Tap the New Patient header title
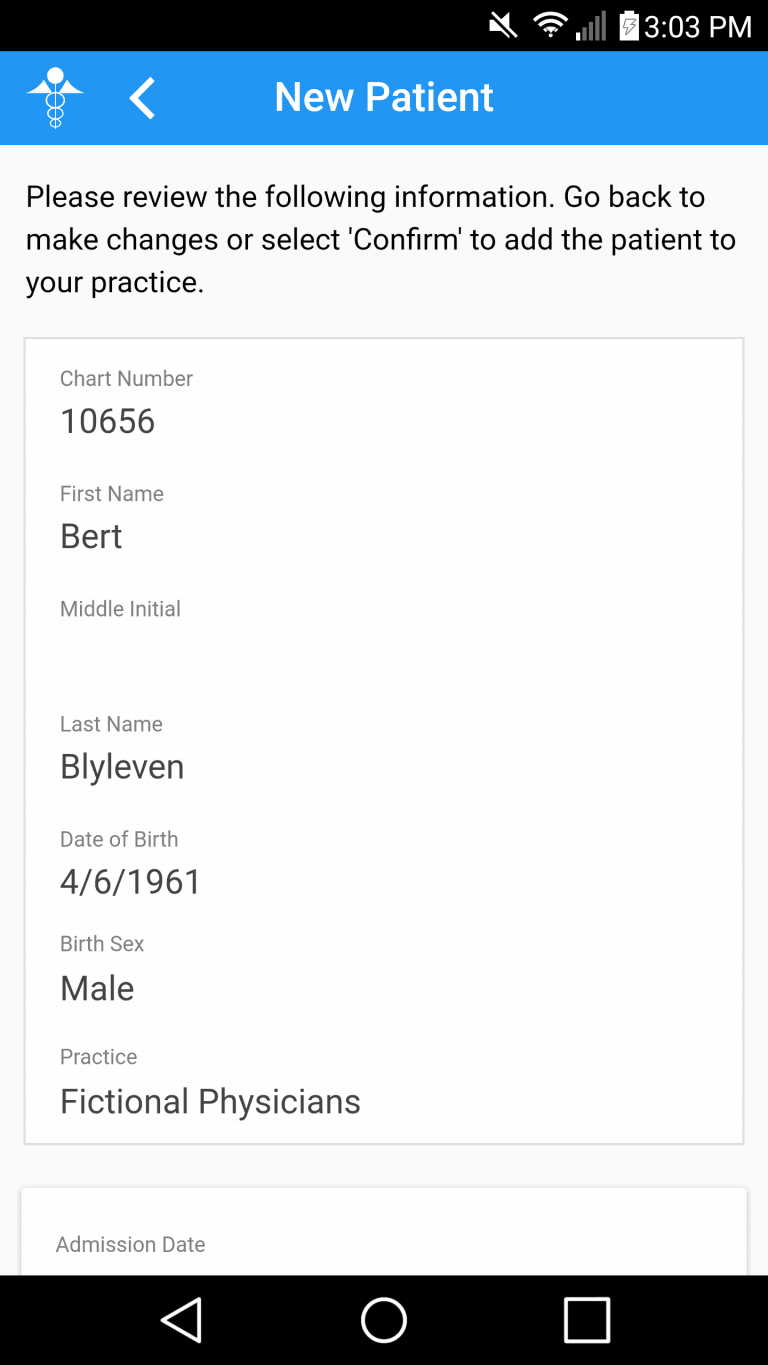Image resolution: width=768 pixels, height=1365 pixels. (x=384, y=97)
